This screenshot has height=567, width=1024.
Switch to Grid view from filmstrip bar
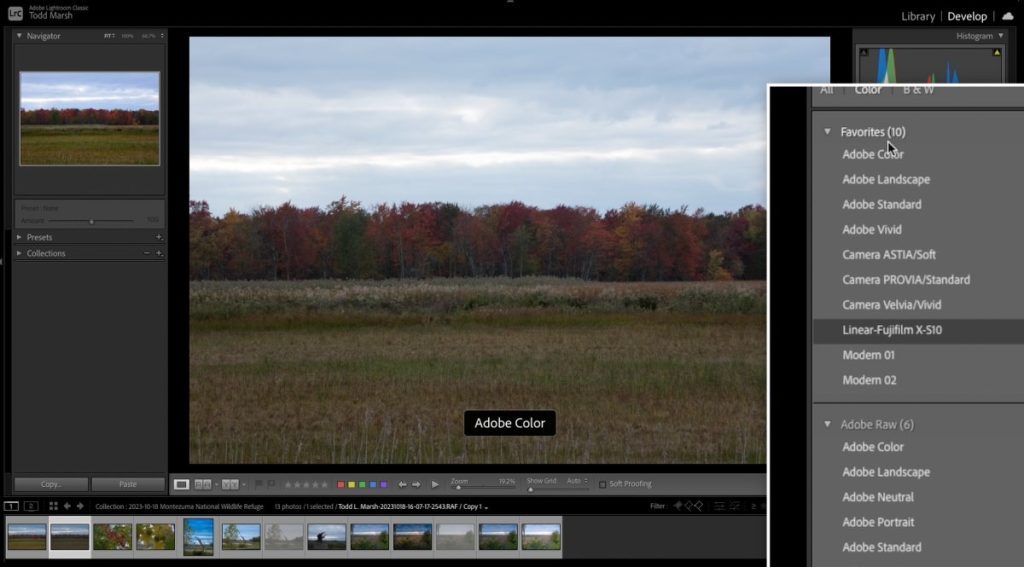(54, 506)
